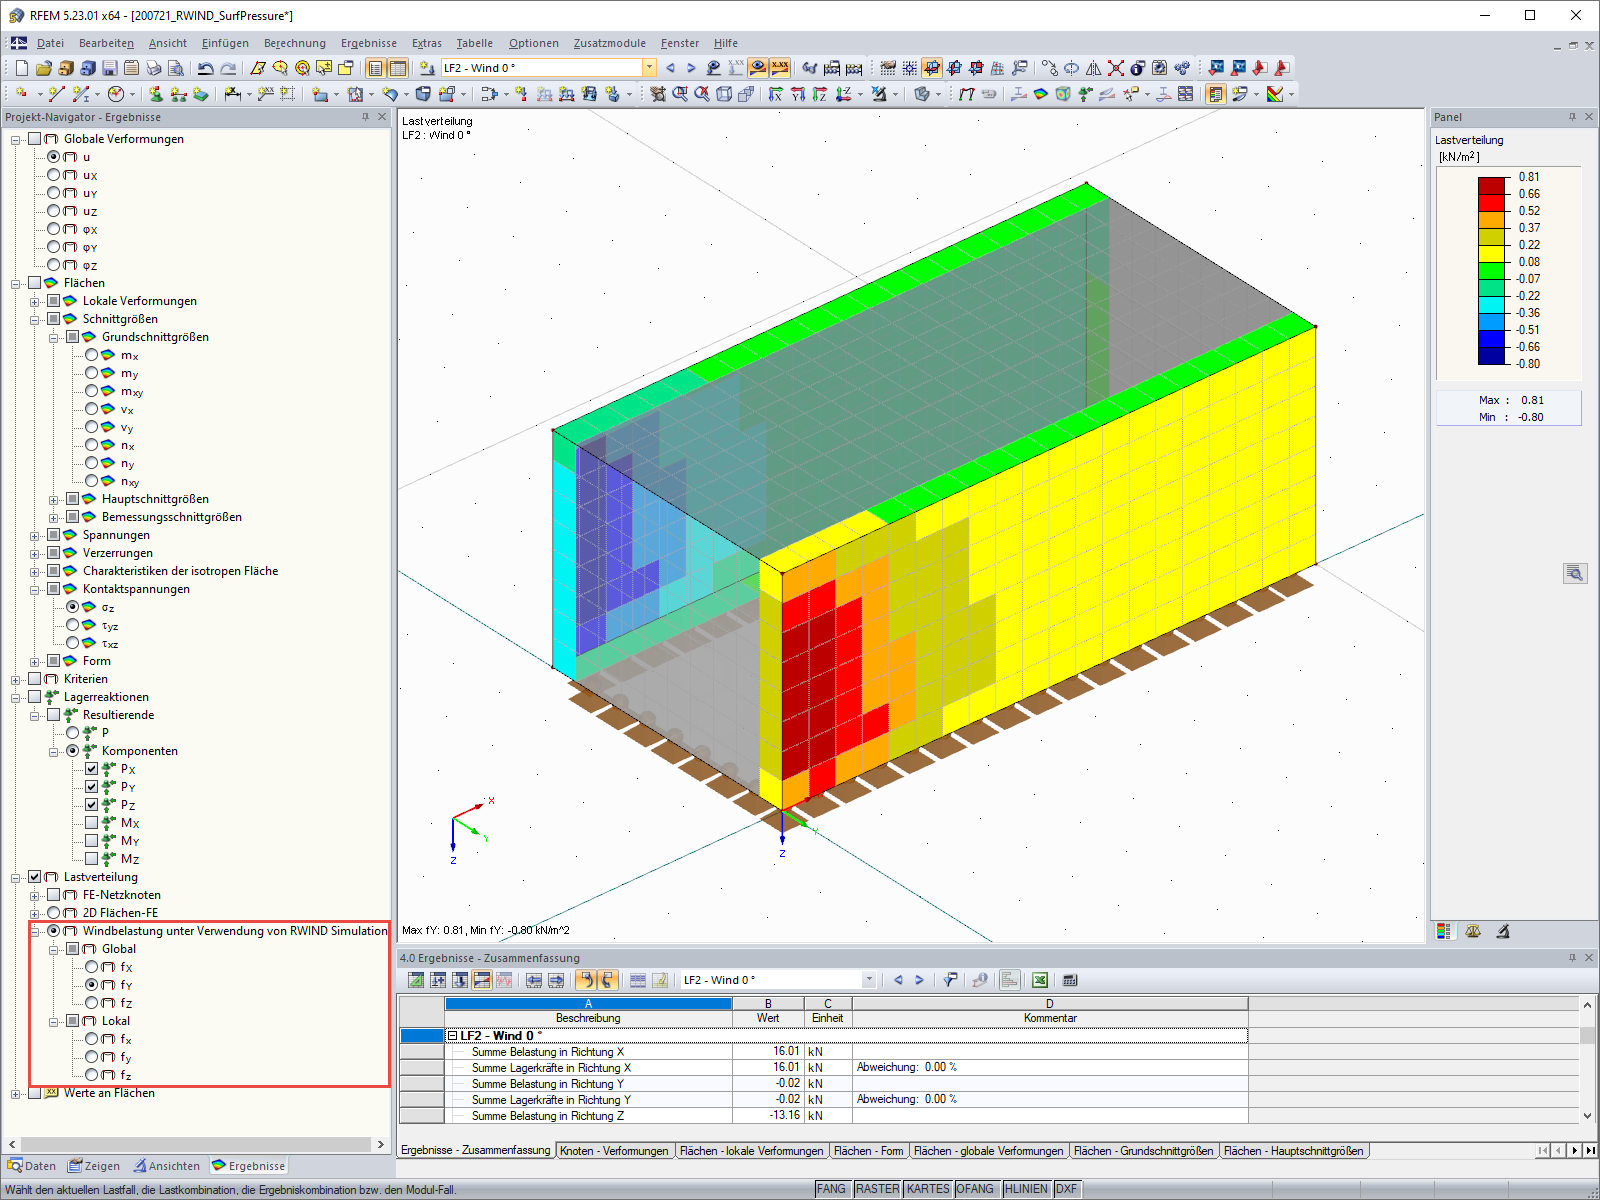Image resolution: width=1600 pixels, height=1200 pixels.
Task: Click the color panel icon at bottom of Panel
Action: (1444, 931)
